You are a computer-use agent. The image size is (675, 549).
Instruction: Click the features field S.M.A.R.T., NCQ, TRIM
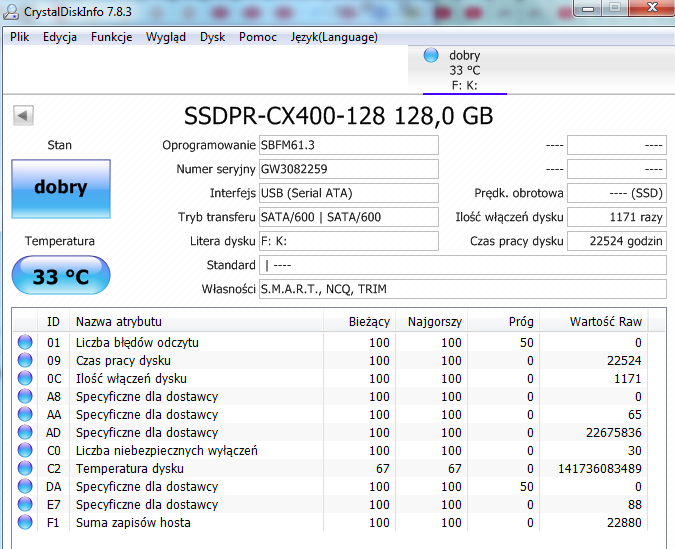pos(463,289)
